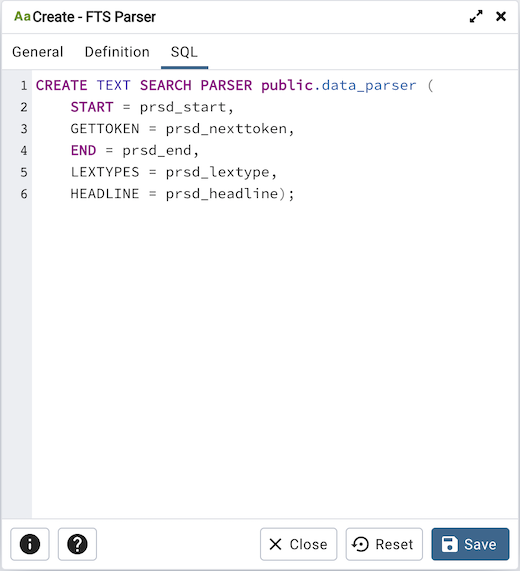
Task: Click the Reset button
Action: coord(384,544)
